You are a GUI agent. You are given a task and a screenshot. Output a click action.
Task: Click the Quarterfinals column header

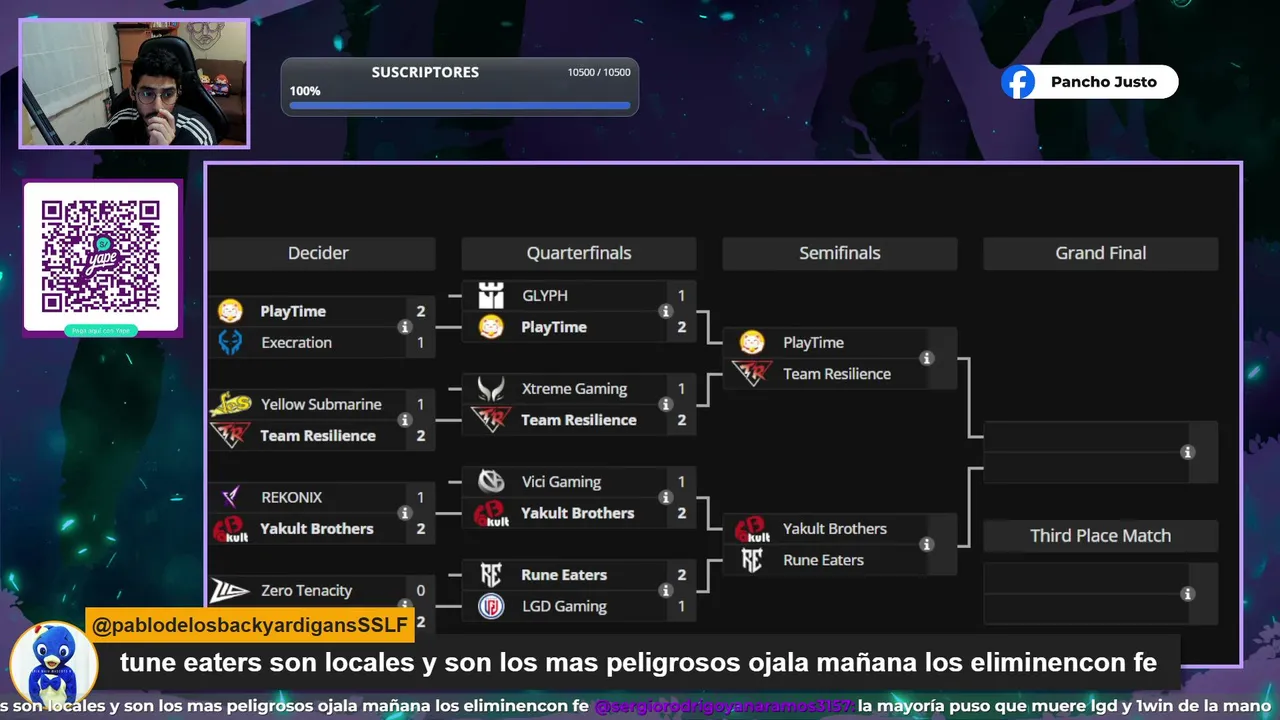click(x=579, y=253)
